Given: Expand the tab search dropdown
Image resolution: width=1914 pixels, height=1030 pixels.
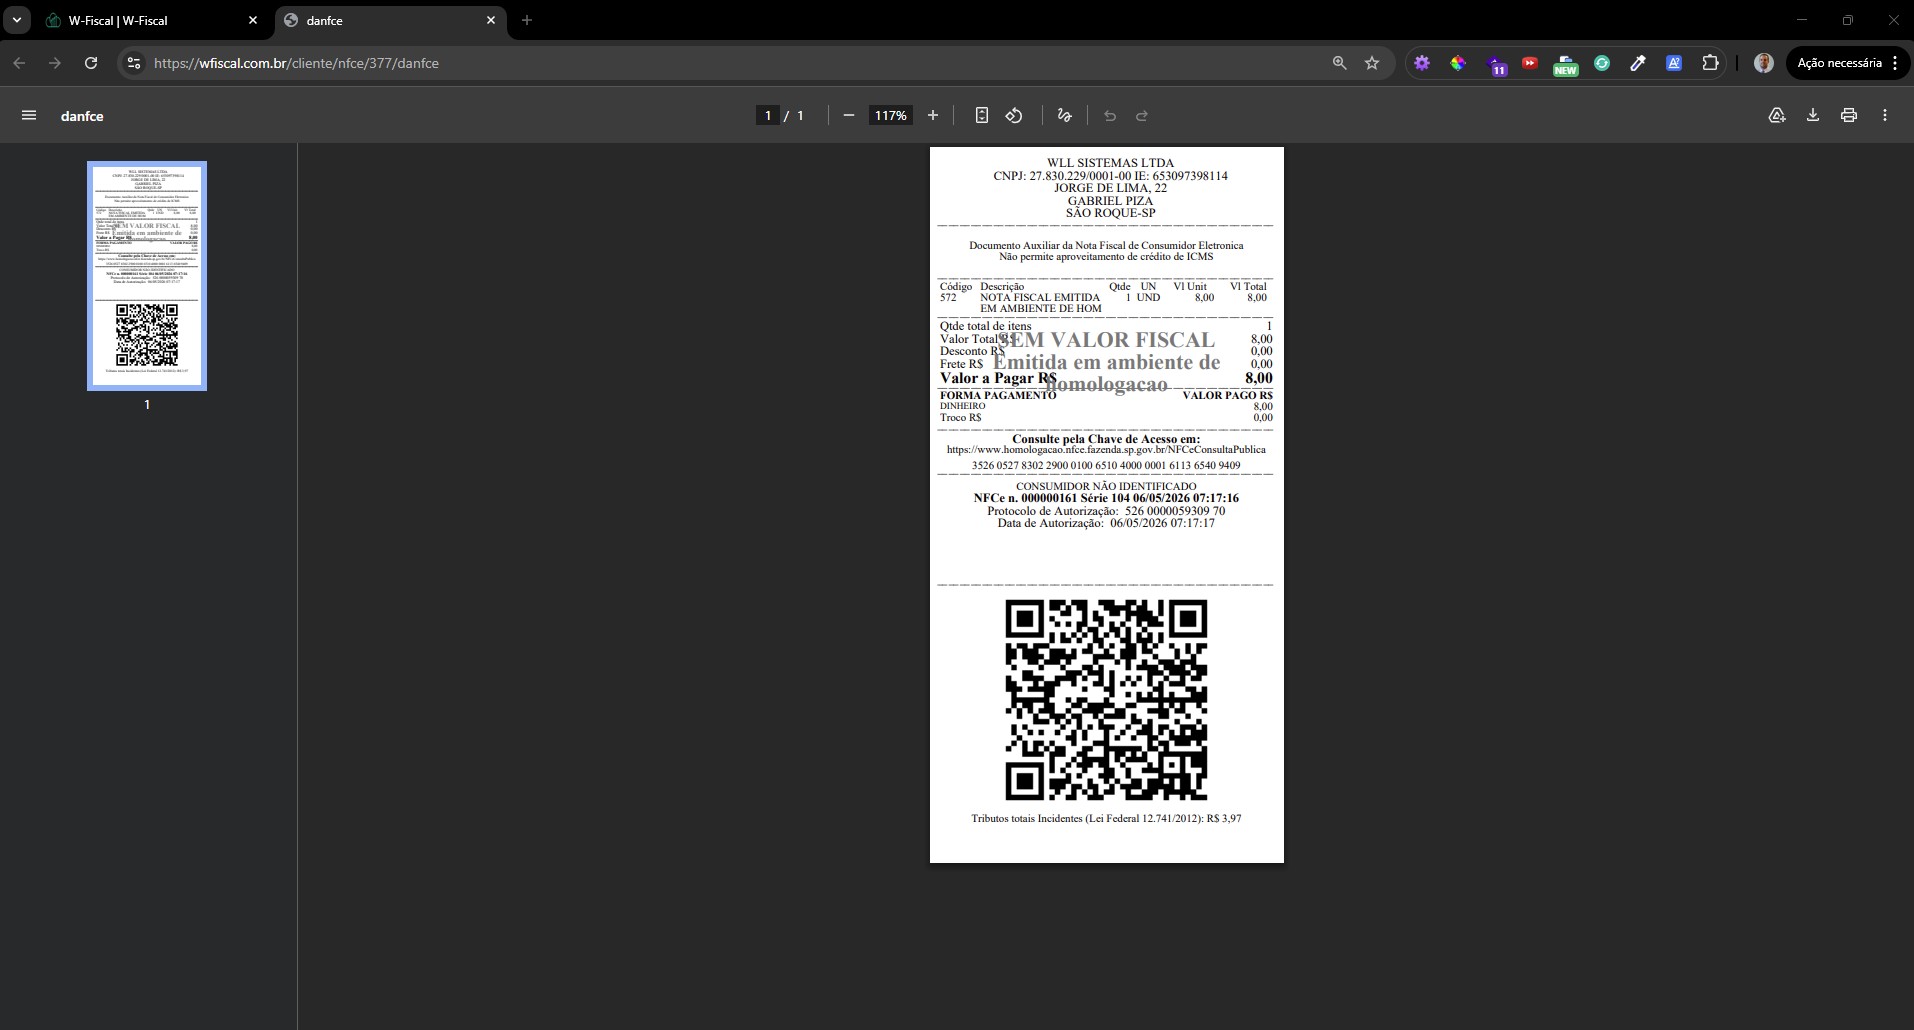Looking at the screenshot, I should (x=17, y=20).
